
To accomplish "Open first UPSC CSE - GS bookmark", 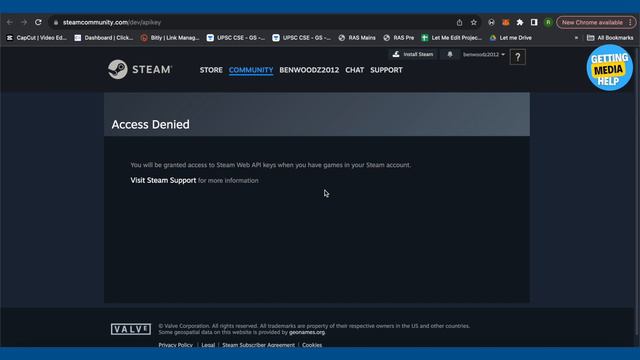I will [x=236, y=38].
